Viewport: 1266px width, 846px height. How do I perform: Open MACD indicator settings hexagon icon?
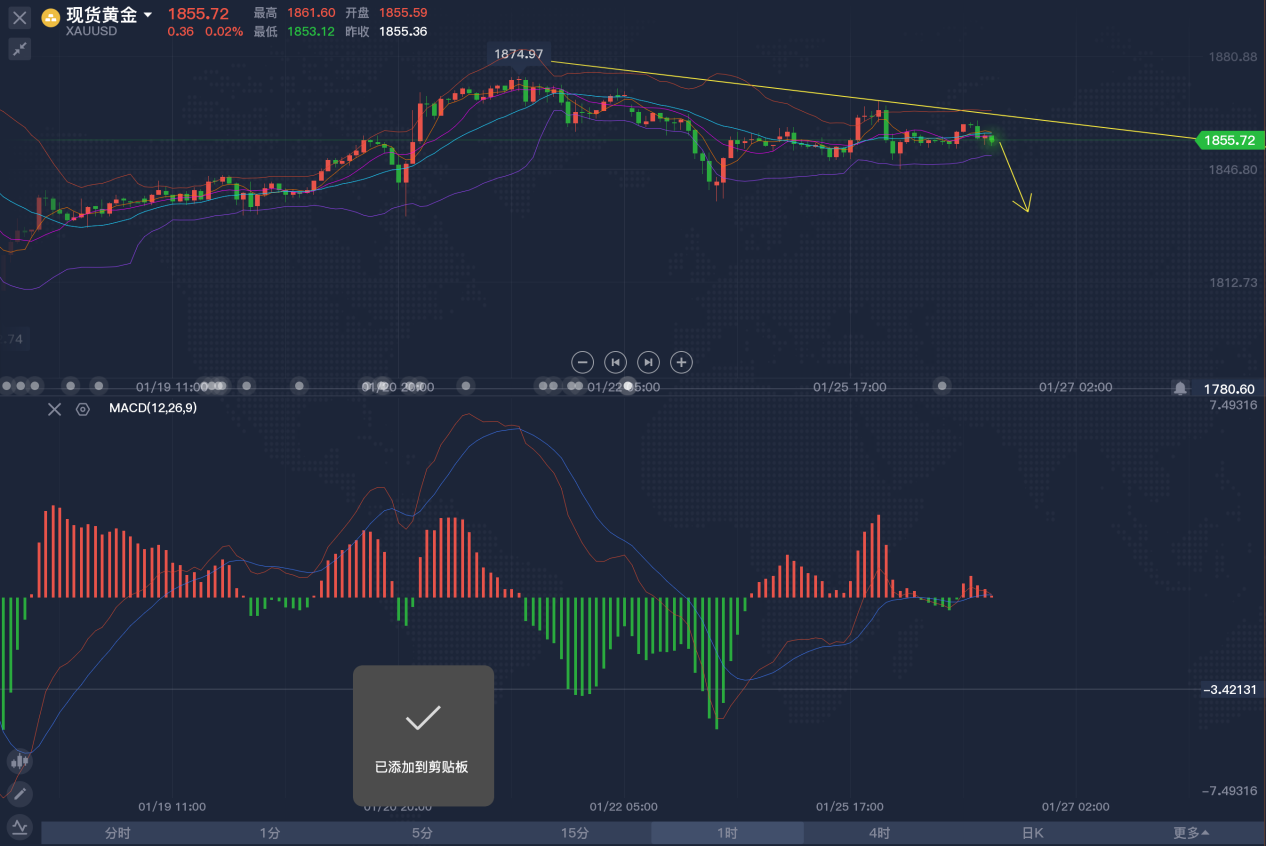pos(83,409)
